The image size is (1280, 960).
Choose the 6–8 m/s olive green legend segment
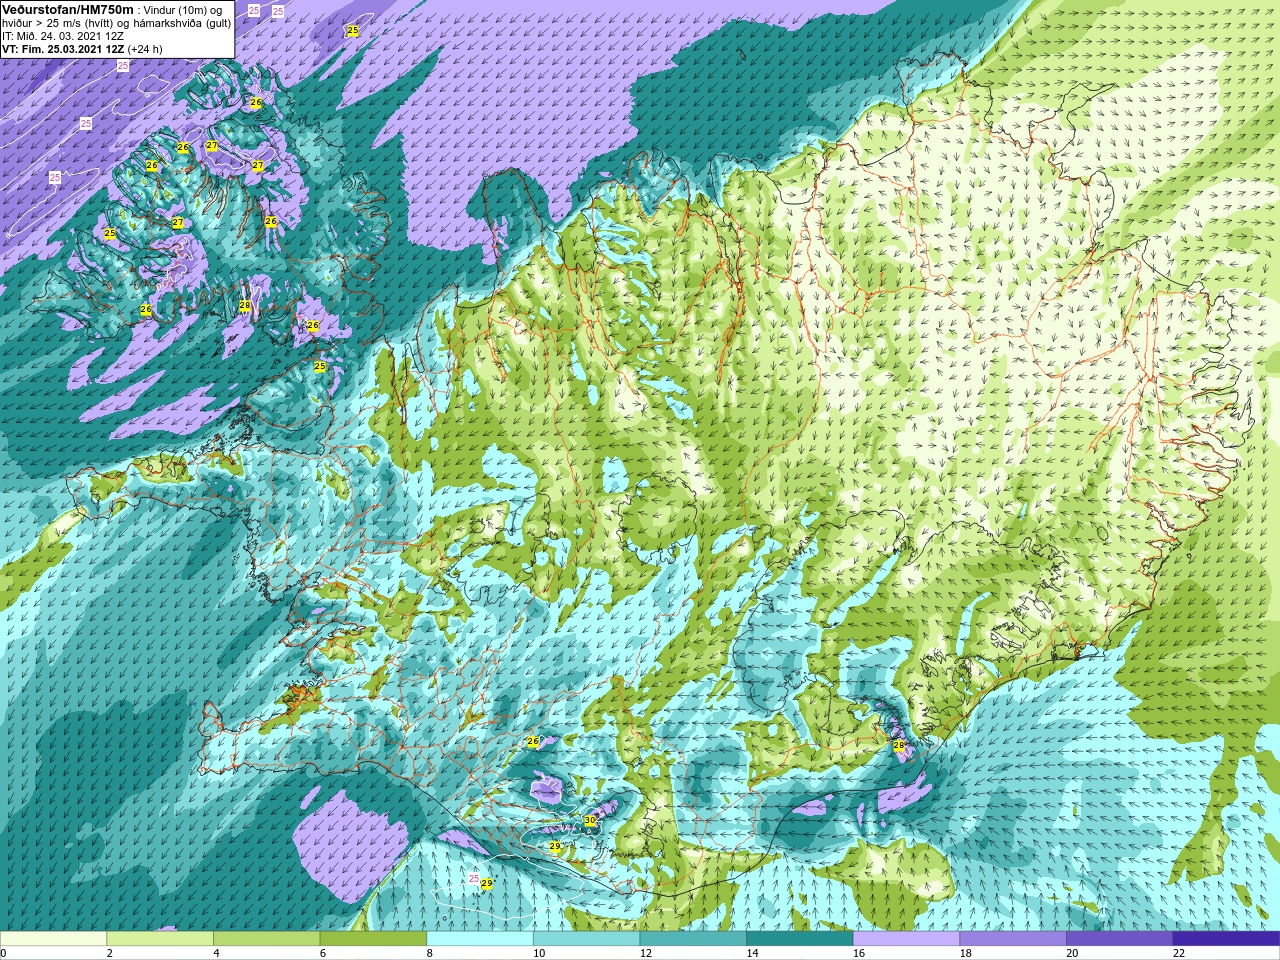click(x=373, y=939)
